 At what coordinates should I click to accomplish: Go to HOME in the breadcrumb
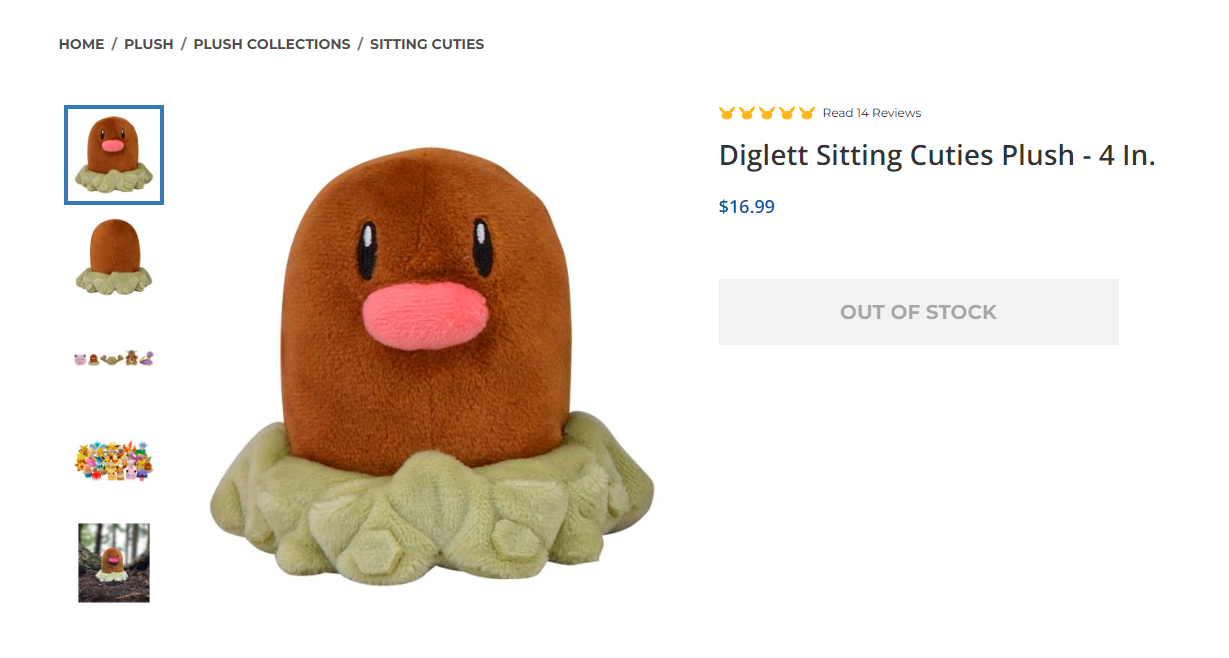(x=82, y=44)
